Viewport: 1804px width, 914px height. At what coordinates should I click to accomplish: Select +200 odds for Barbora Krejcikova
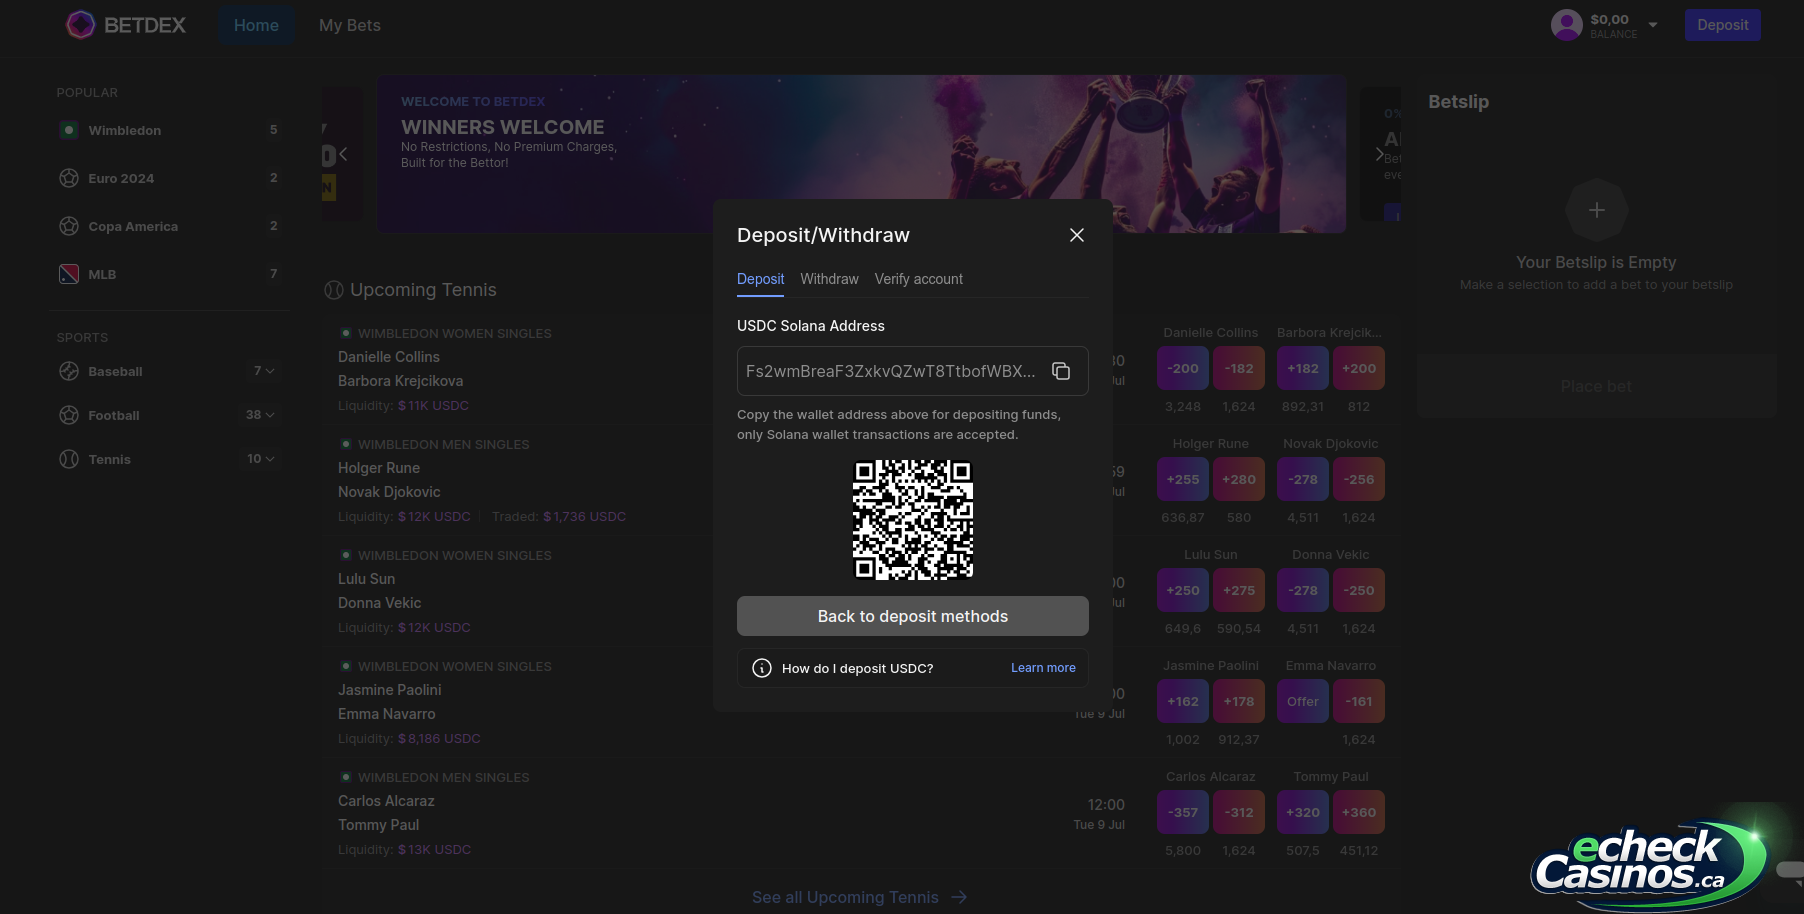click(1359, 369)
